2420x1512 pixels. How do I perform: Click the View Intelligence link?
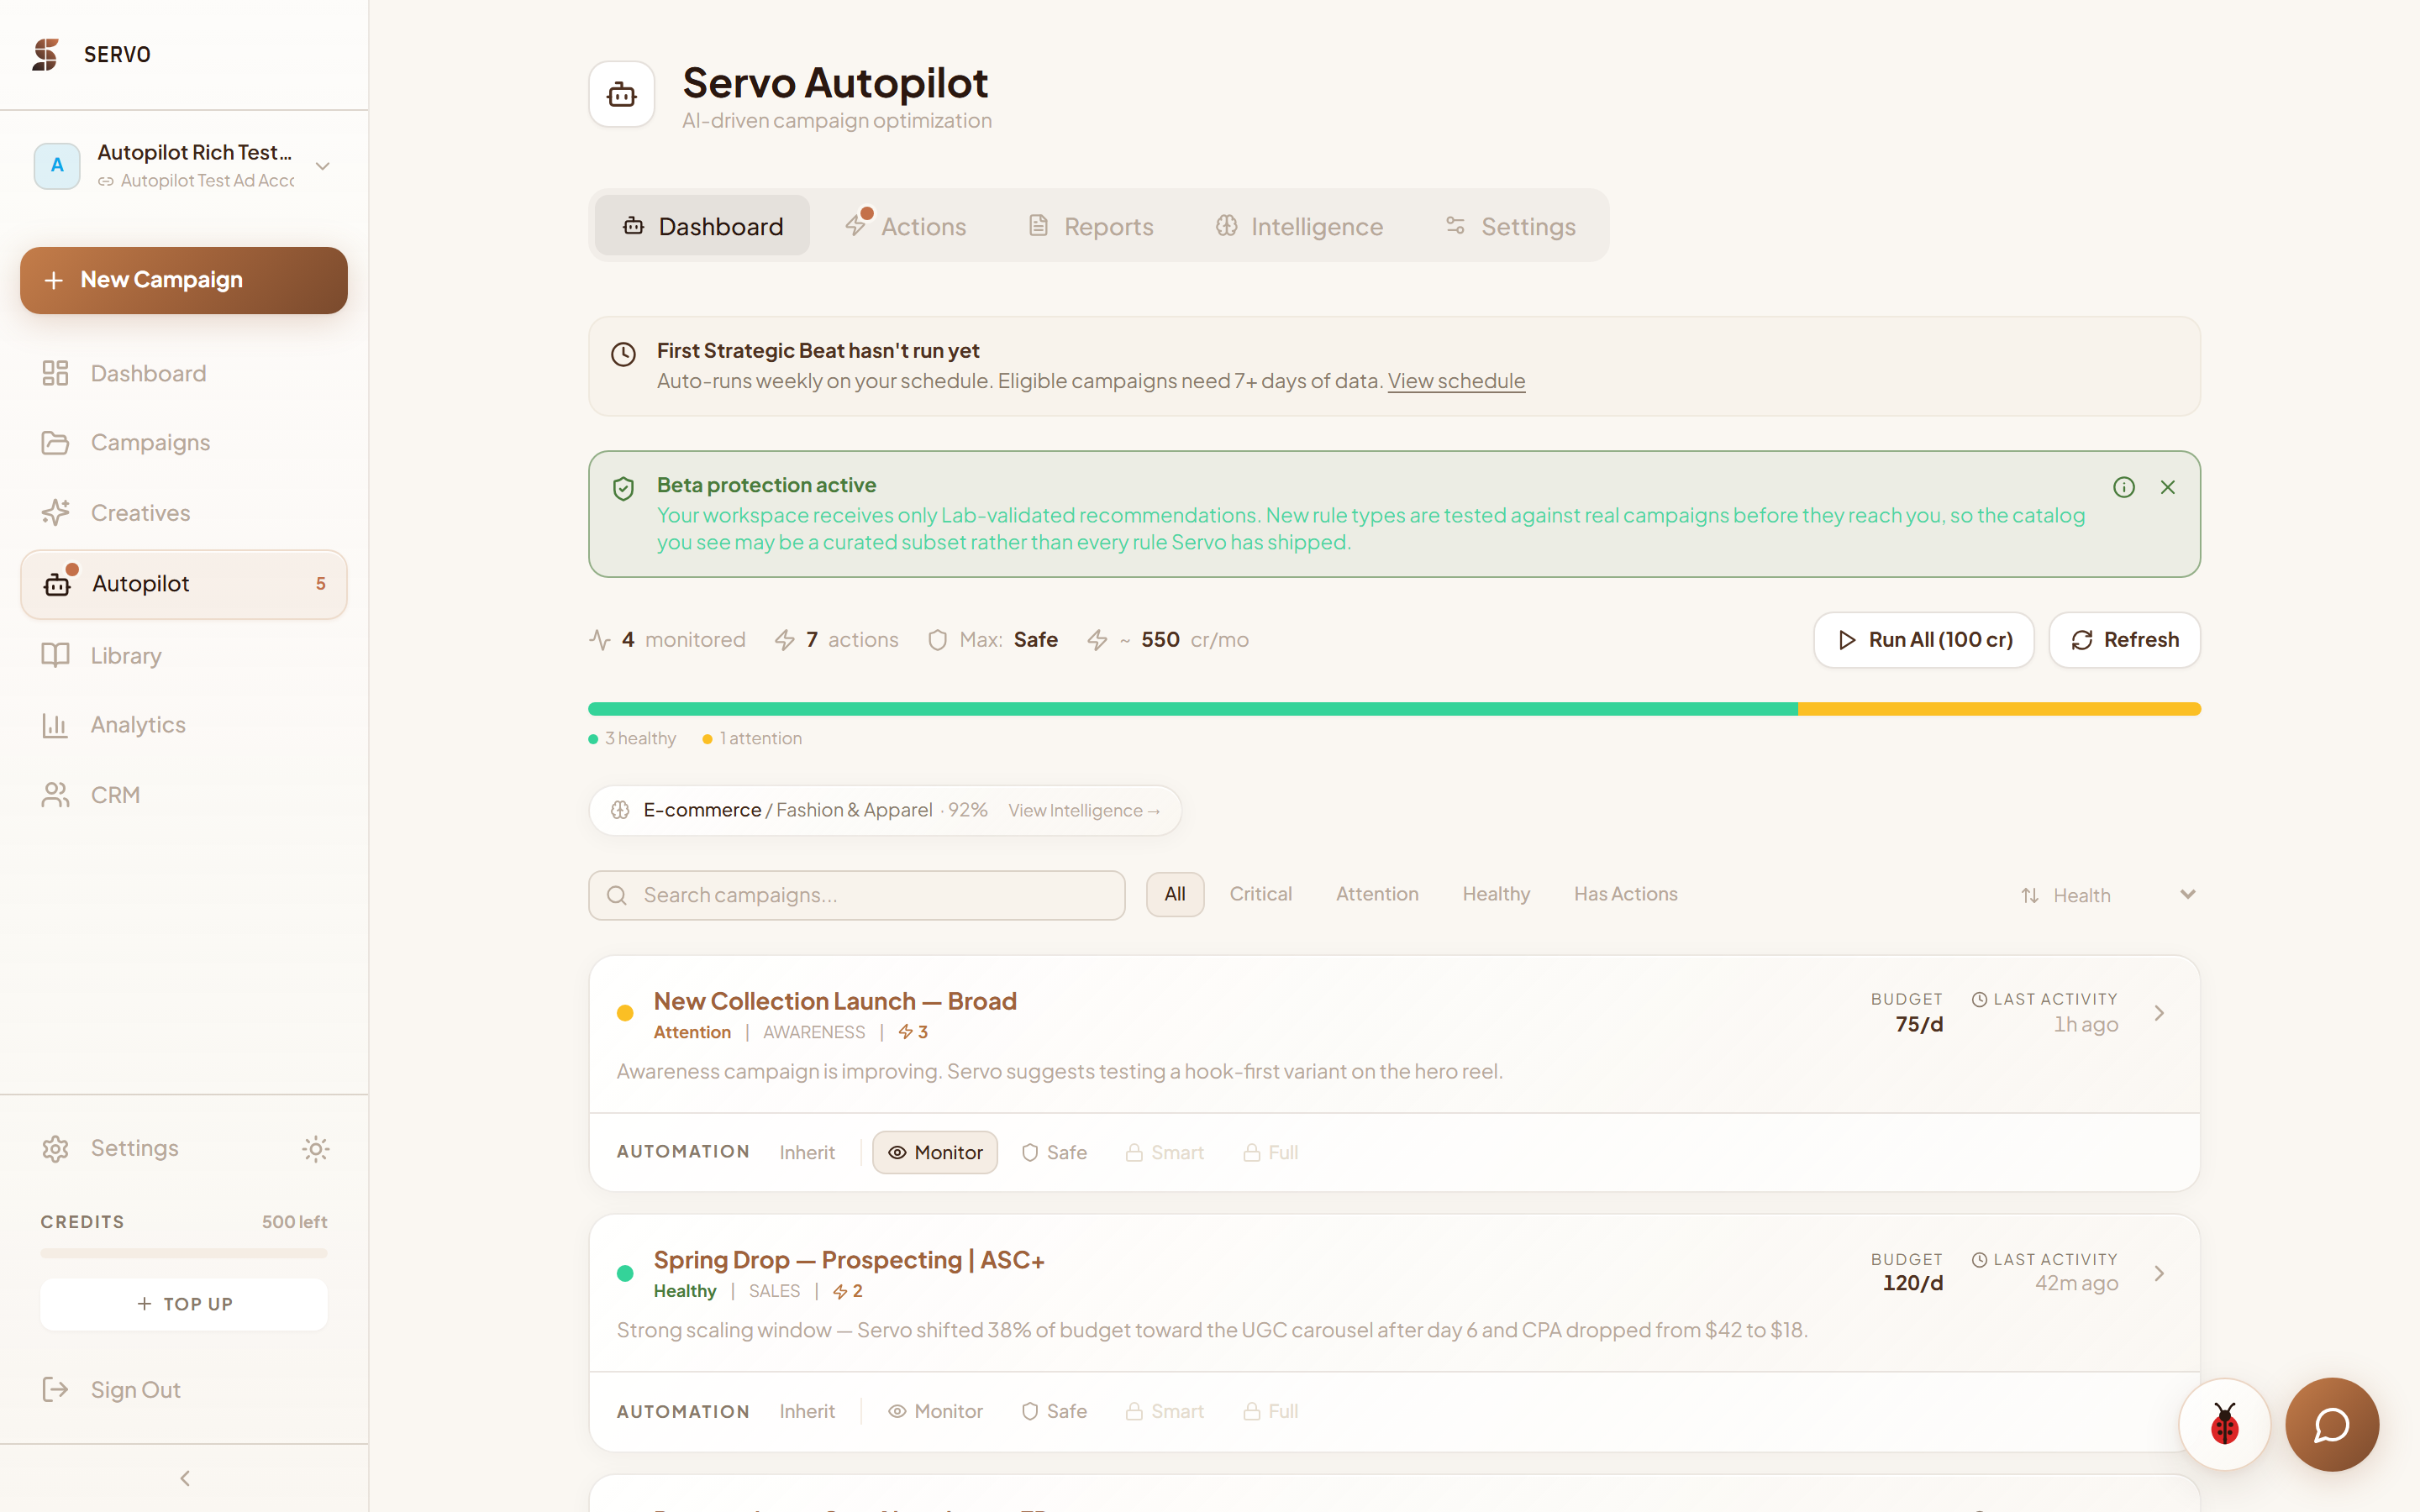click(1084, 811)
